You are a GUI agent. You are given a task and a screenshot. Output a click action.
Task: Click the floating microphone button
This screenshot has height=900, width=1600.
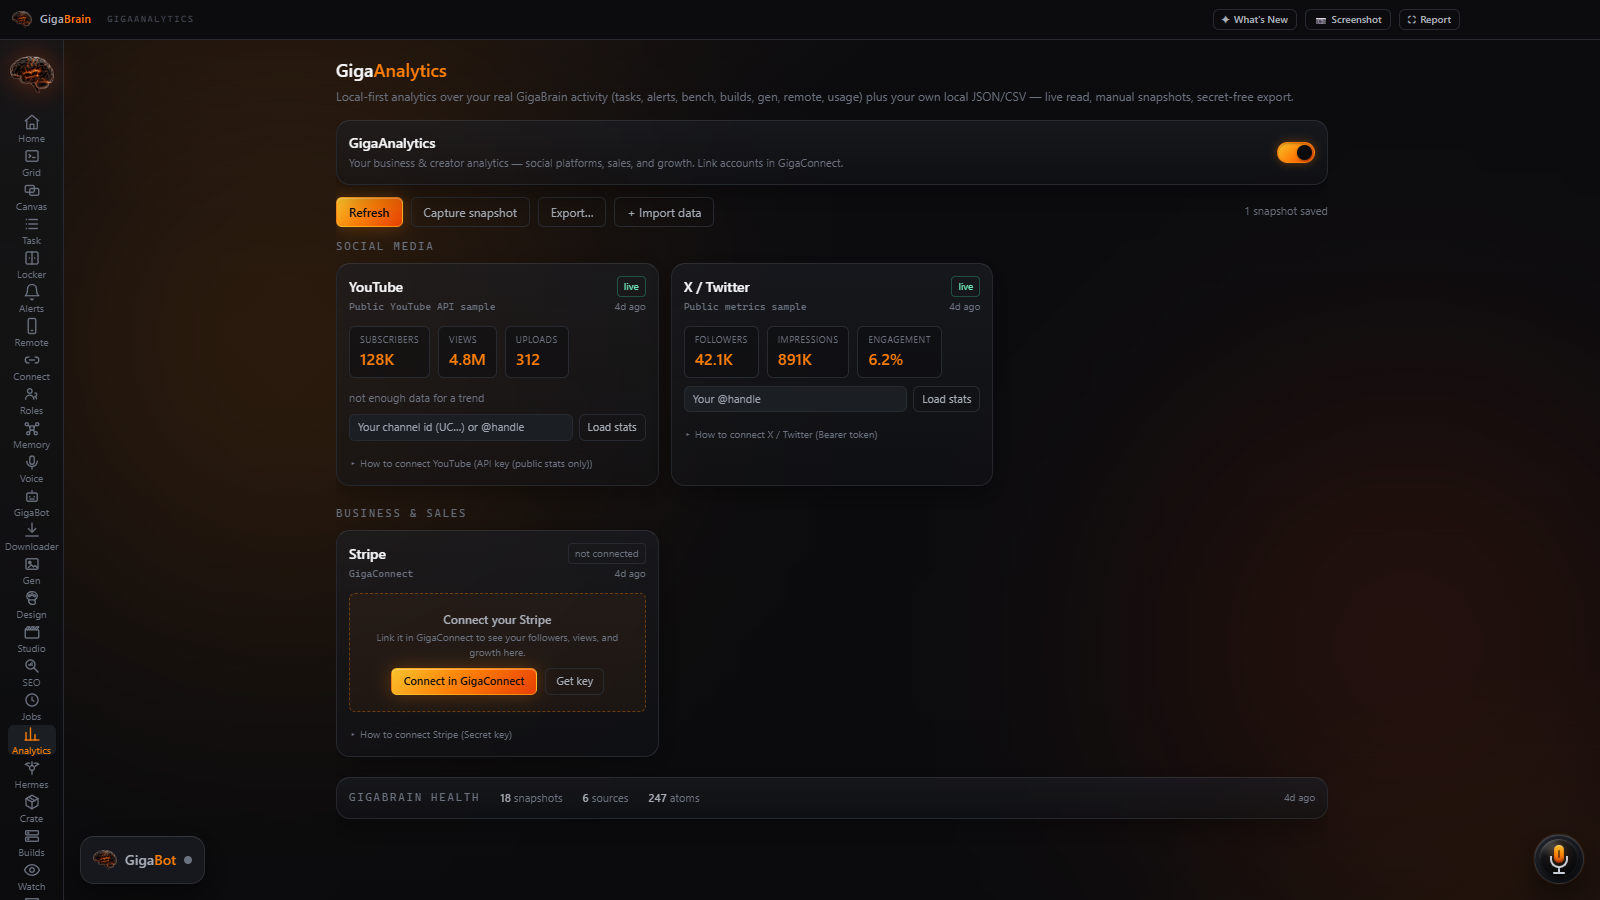click(x=1558, y=859)
